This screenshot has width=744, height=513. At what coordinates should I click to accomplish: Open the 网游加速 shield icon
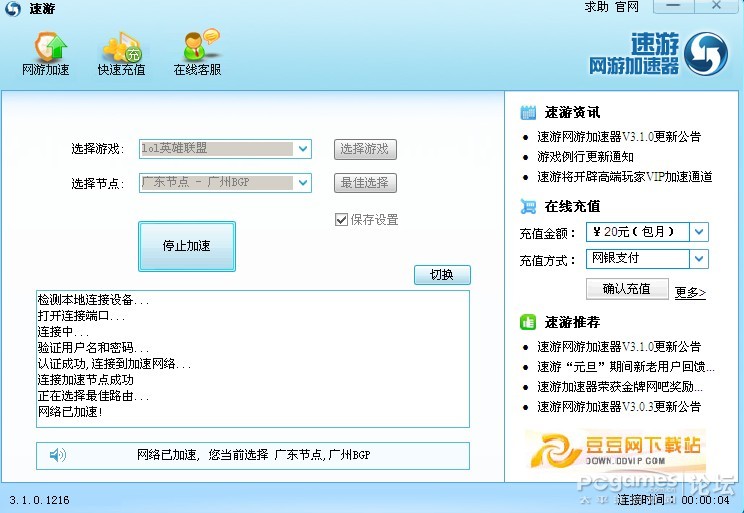pyautogui.click(x=50, y=47)
